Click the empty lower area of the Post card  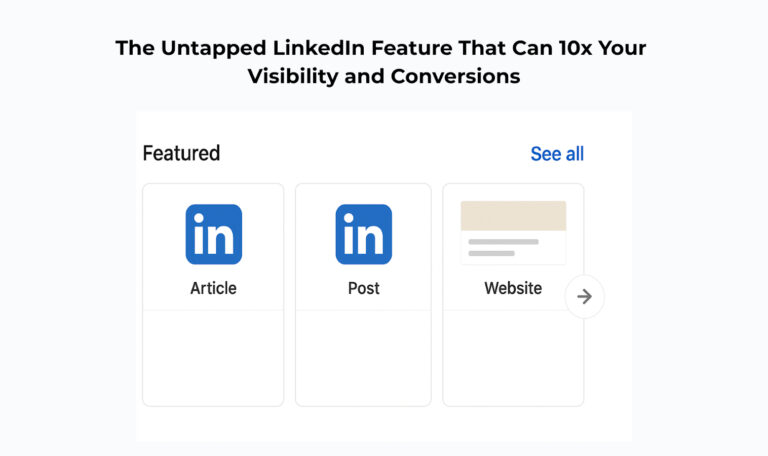pos(363,357)
